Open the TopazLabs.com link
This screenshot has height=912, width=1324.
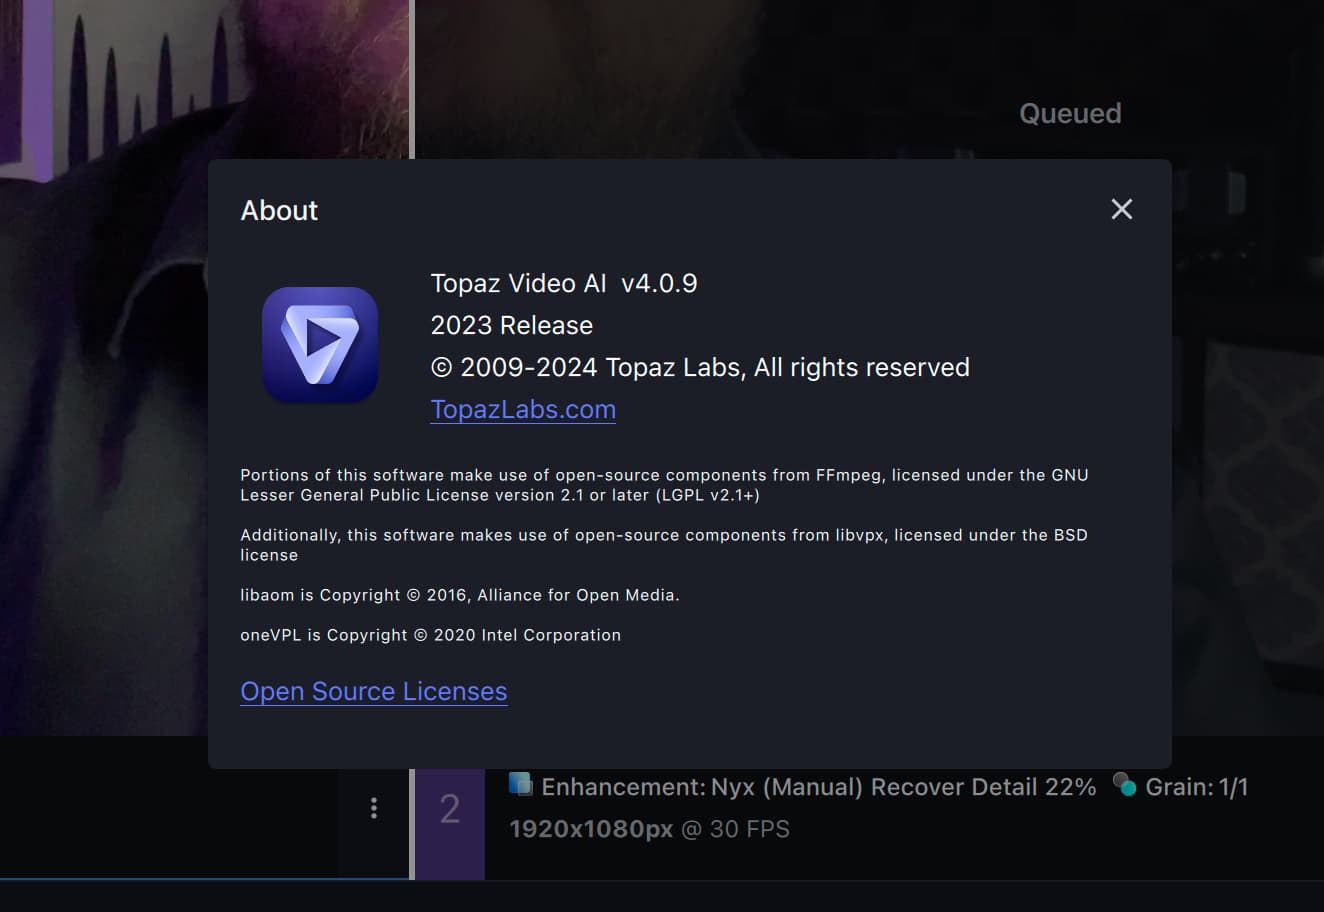click(x=523, y=409)
